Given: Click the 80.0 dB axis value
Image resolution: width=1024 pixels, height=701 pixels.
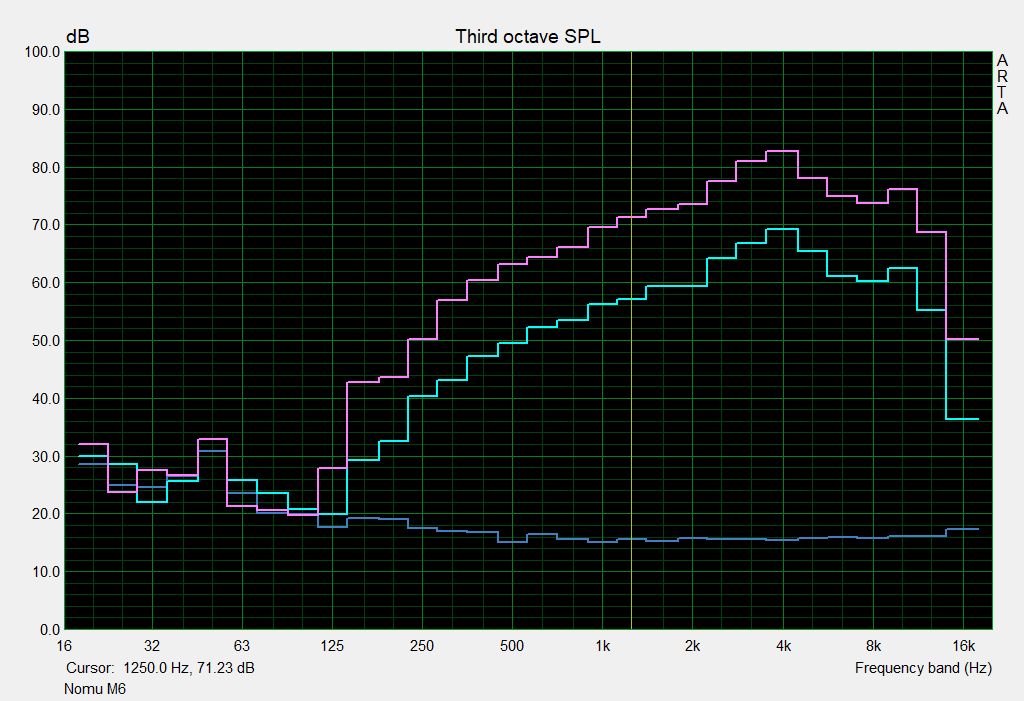Looking at the screenshot, I should coord(46,168).
